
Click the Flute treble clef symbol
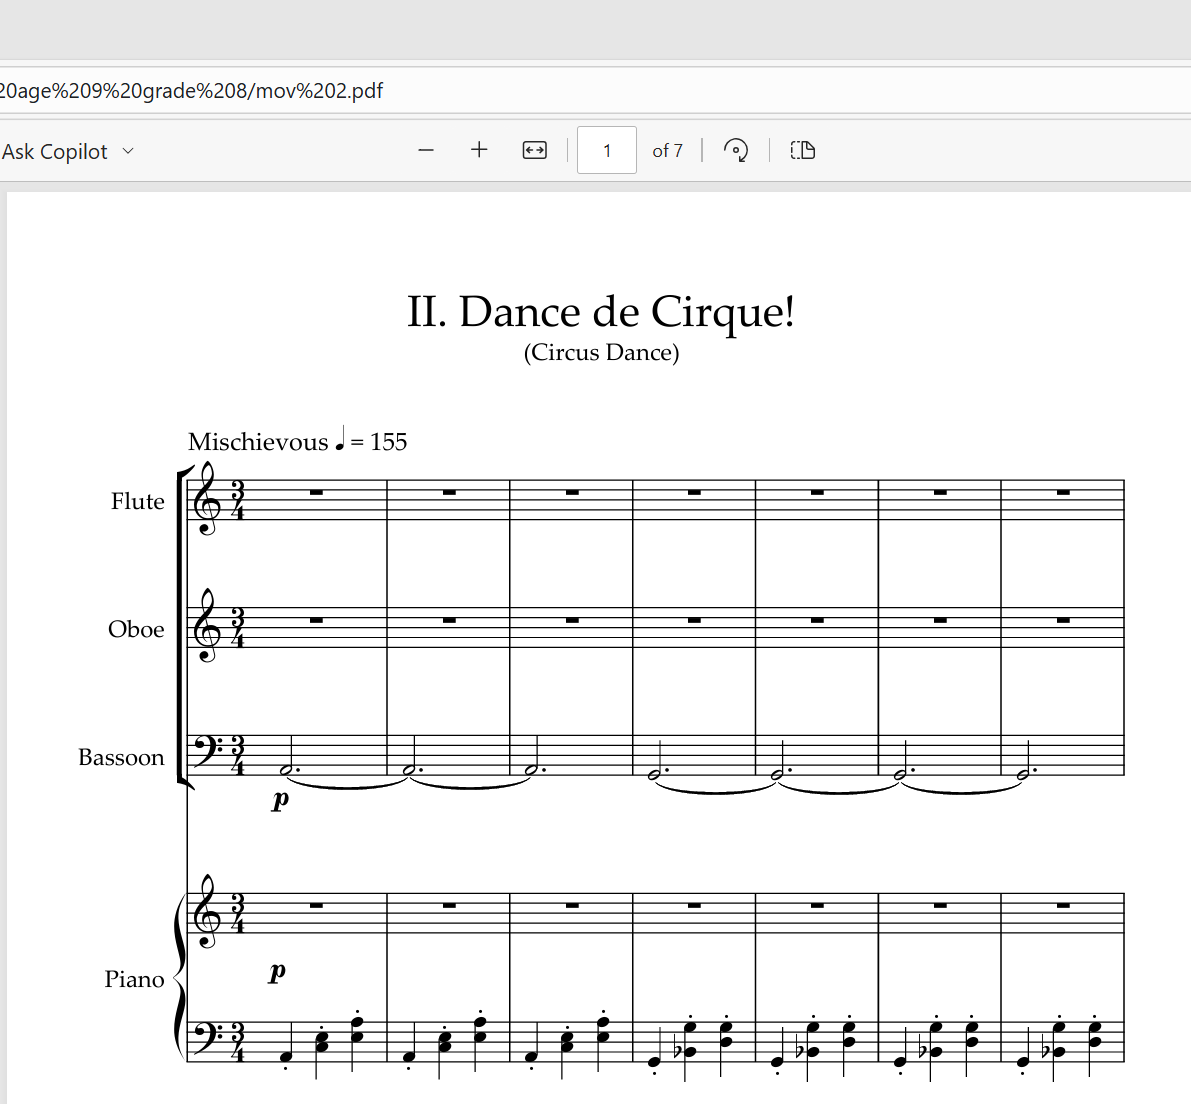point(207,499)
